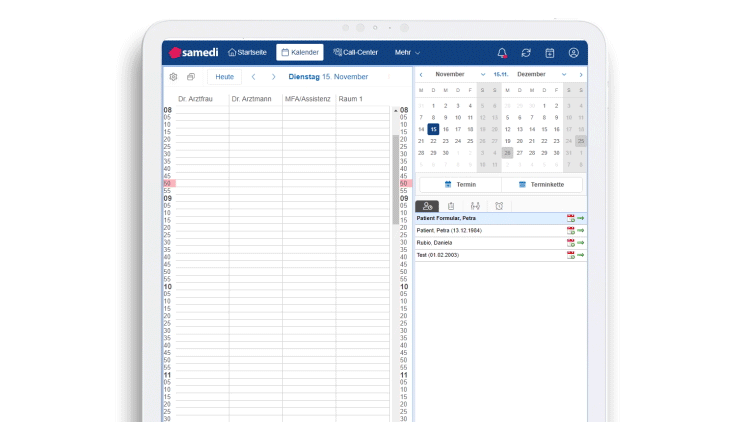The width and height of the screenshot is (750, 422).
Task: Select November 30 in mini calendar
Action: point(445,153)
